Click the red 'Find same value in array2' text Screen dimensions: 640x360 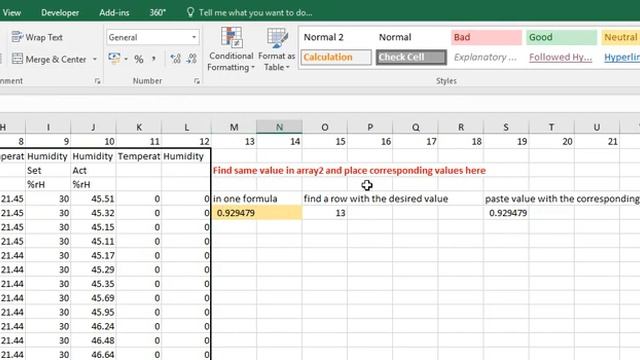(x=349, y=171)
